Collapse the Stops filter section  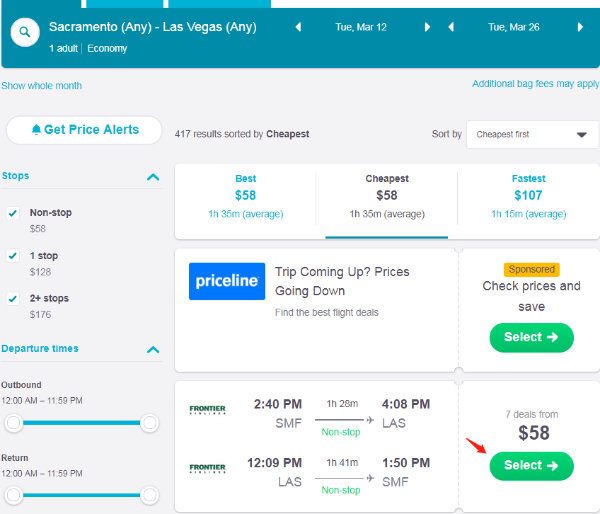point(153,177)
